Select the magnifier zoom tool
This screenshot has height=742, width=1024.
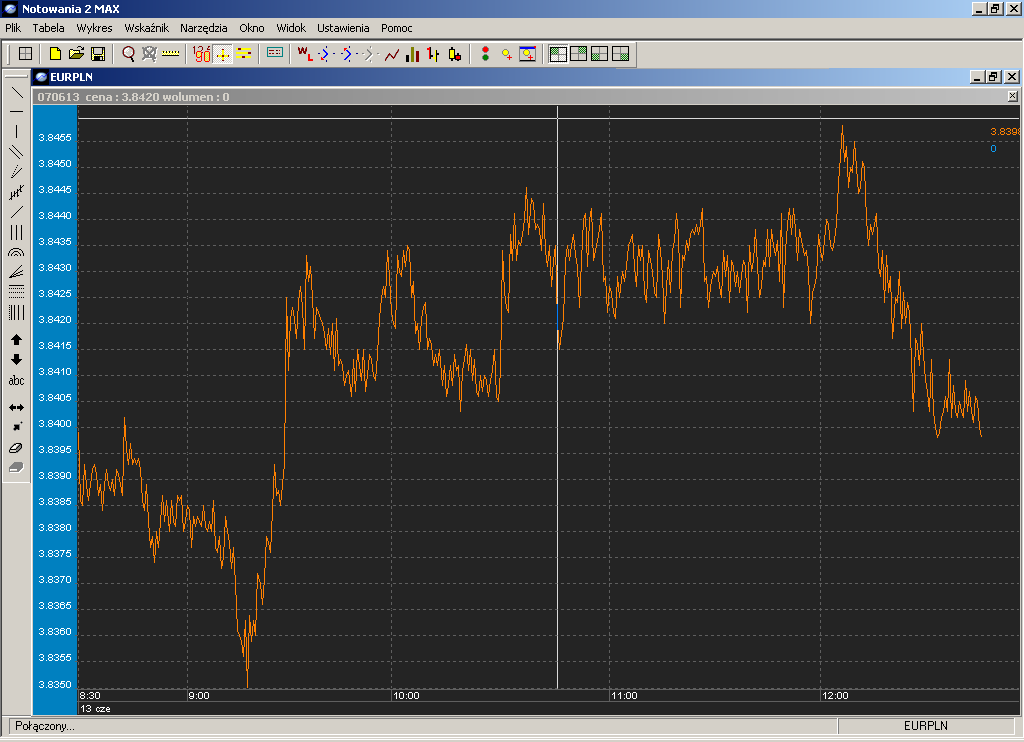[129, 54]
